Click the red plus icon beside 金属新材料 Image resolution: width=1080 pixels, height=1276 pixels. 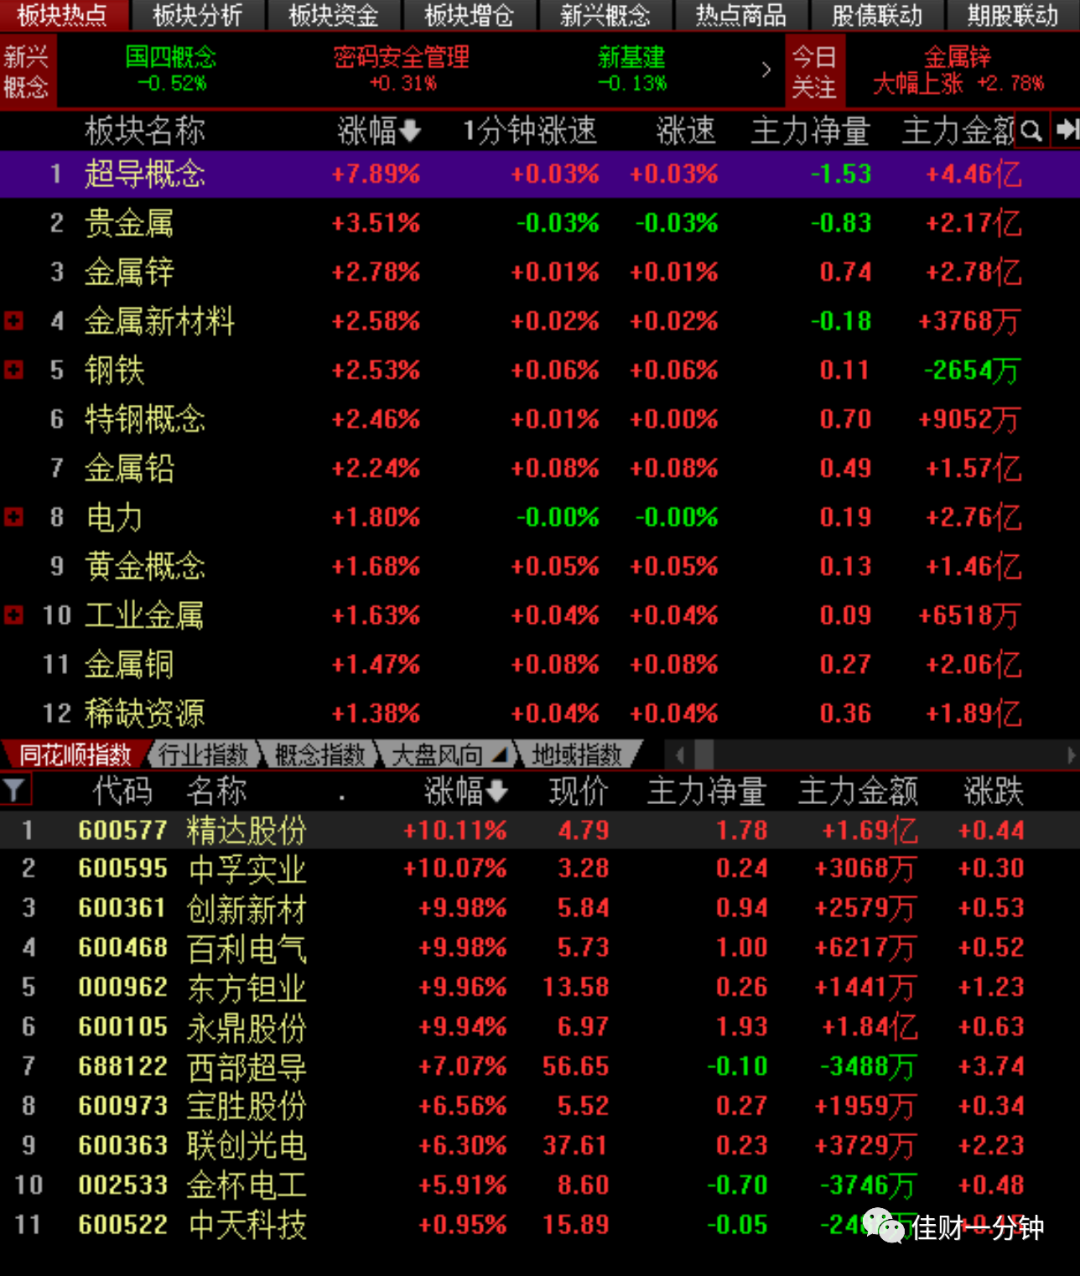point(14,321)
